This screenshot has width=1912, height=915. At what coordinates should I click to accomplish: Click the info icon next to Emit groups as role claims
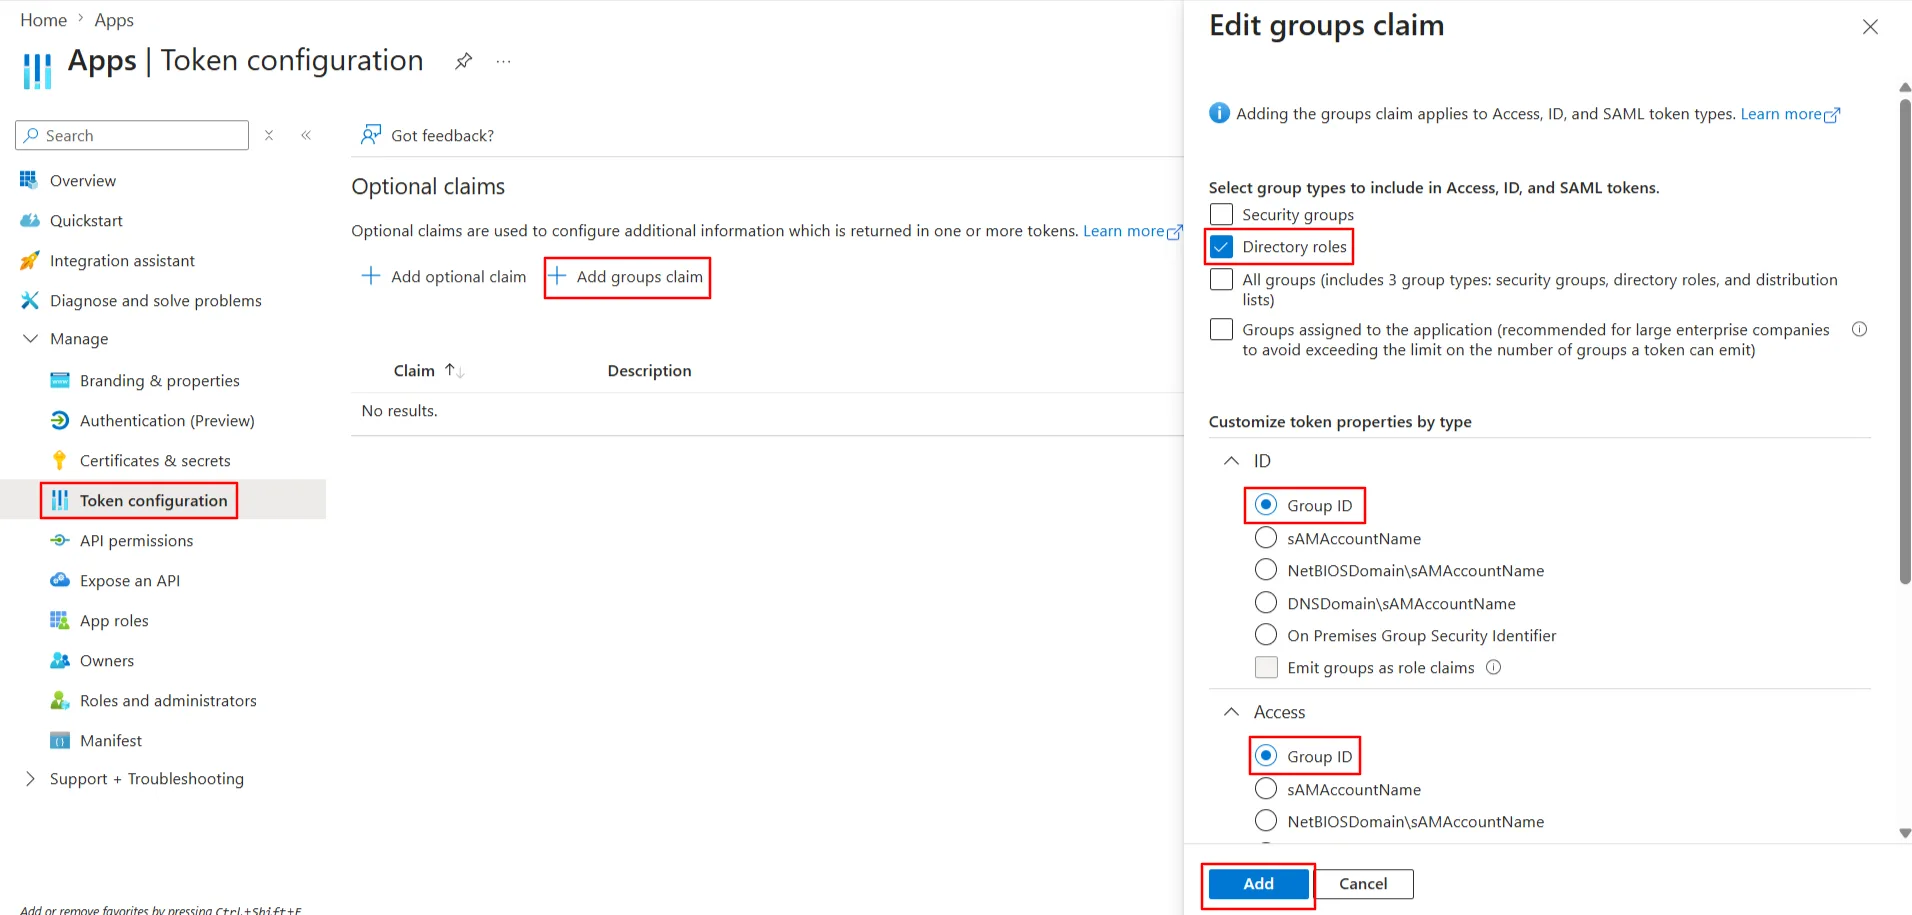pos(1493,667)
